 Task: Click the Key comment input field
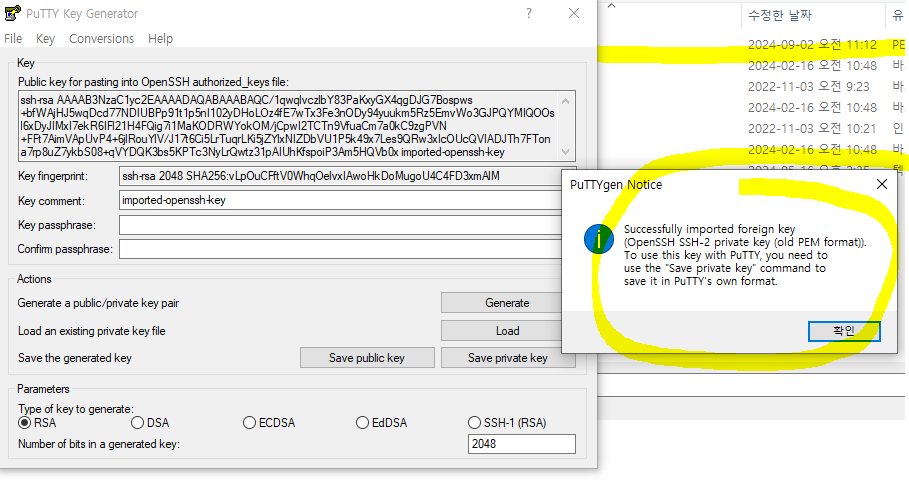point(340,200)
